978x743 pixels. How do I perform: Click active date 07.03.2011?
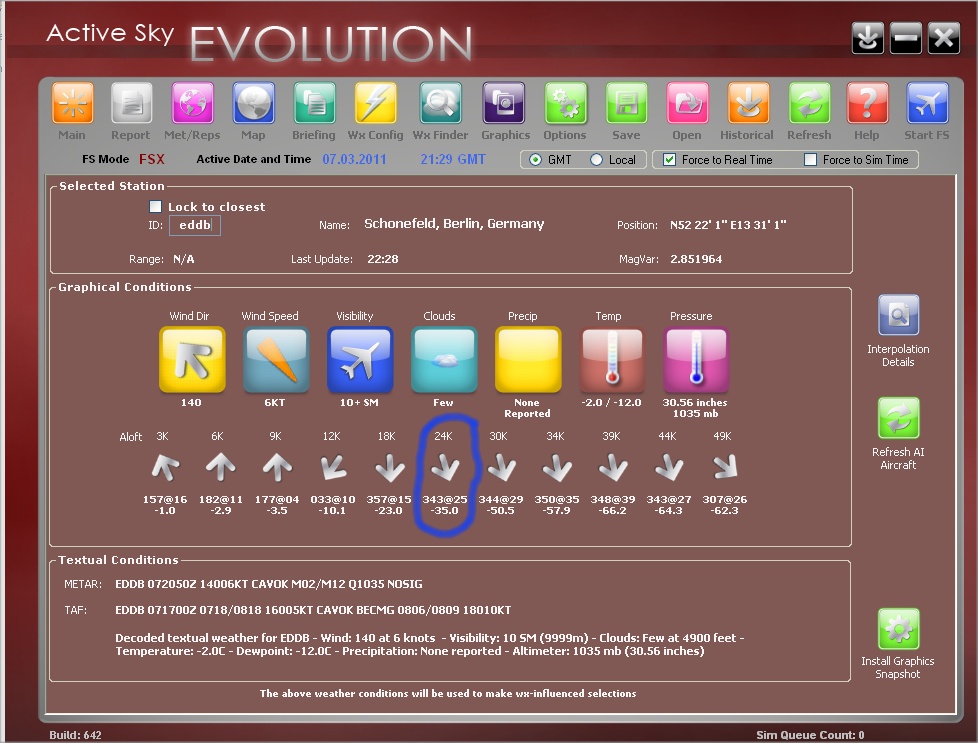click(x=354, y=159)
